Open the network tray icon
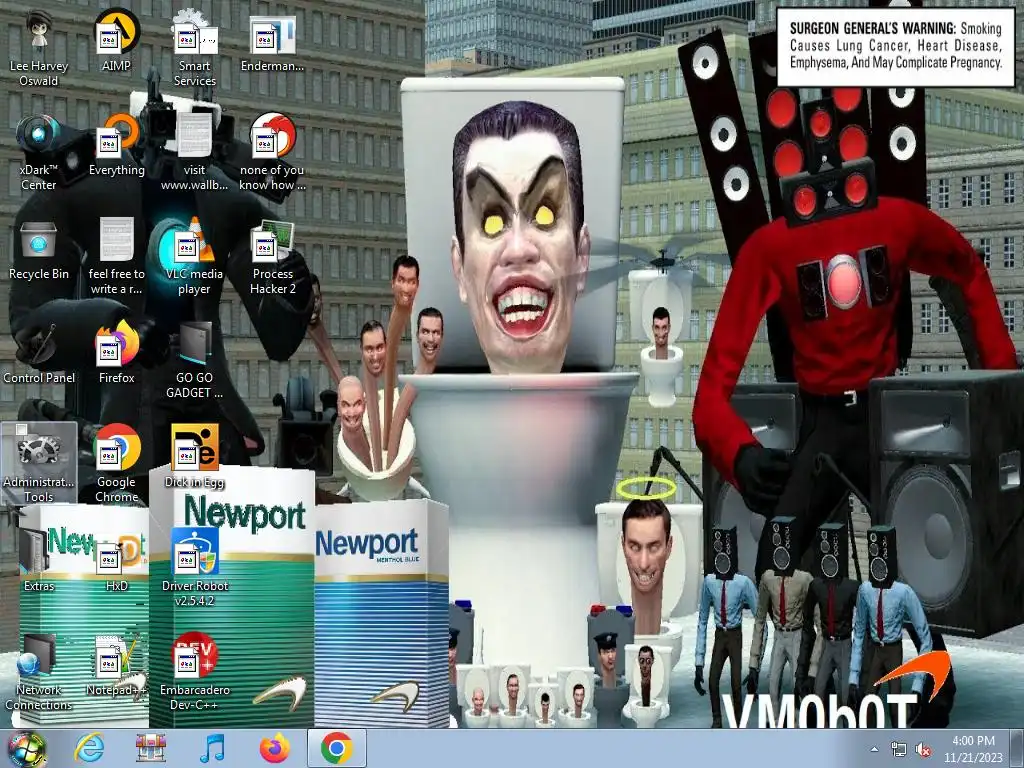The image size is (1024, 768). click(899, 750)
